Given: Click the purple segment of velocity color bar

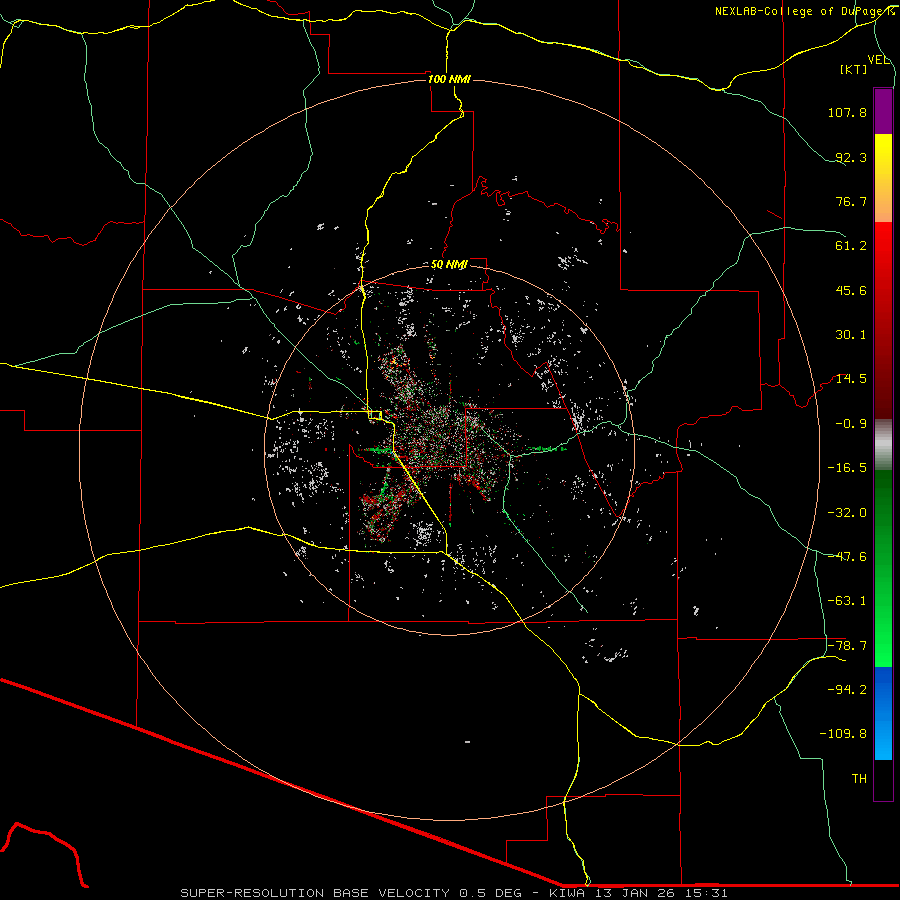Looking at the screenshot, I should (x=883, y=111).
